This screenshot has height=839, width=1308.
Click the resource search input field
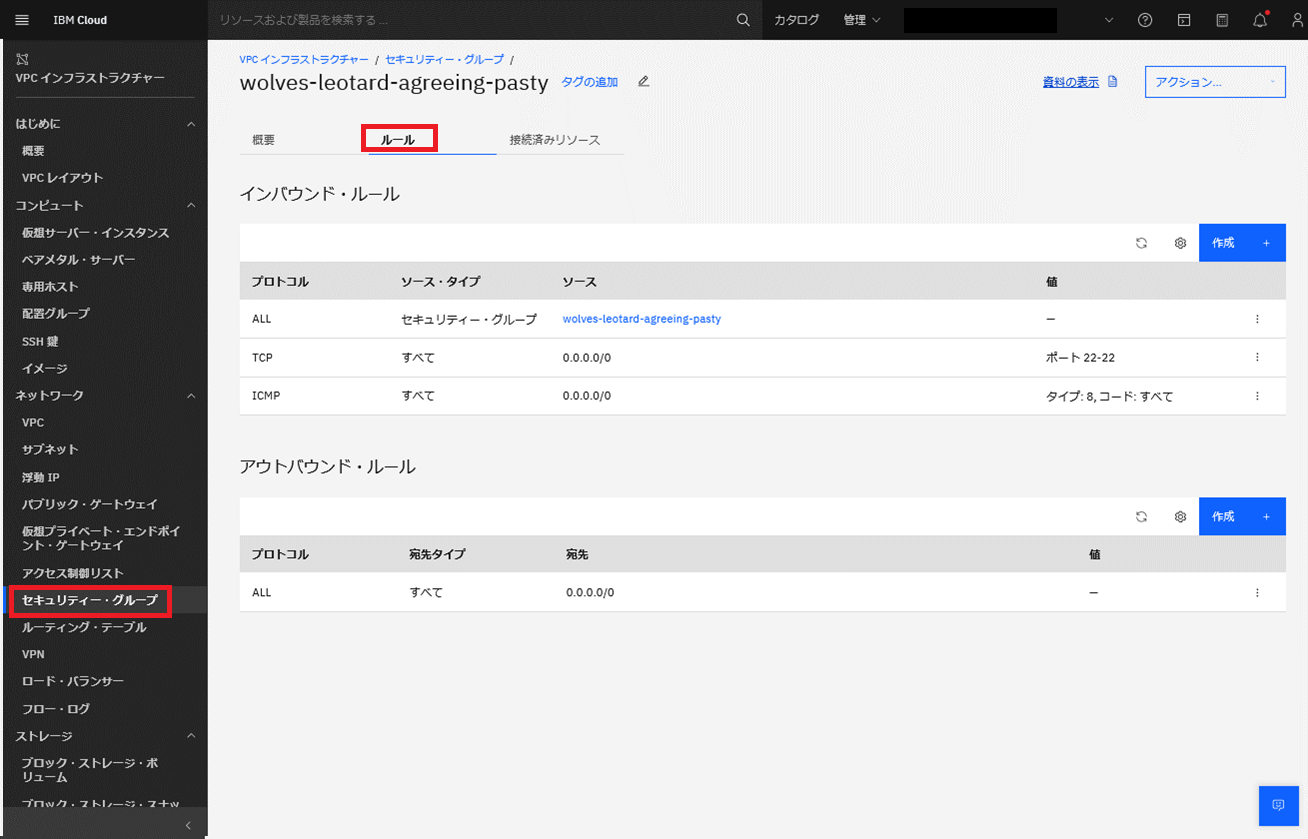[470, 20]
